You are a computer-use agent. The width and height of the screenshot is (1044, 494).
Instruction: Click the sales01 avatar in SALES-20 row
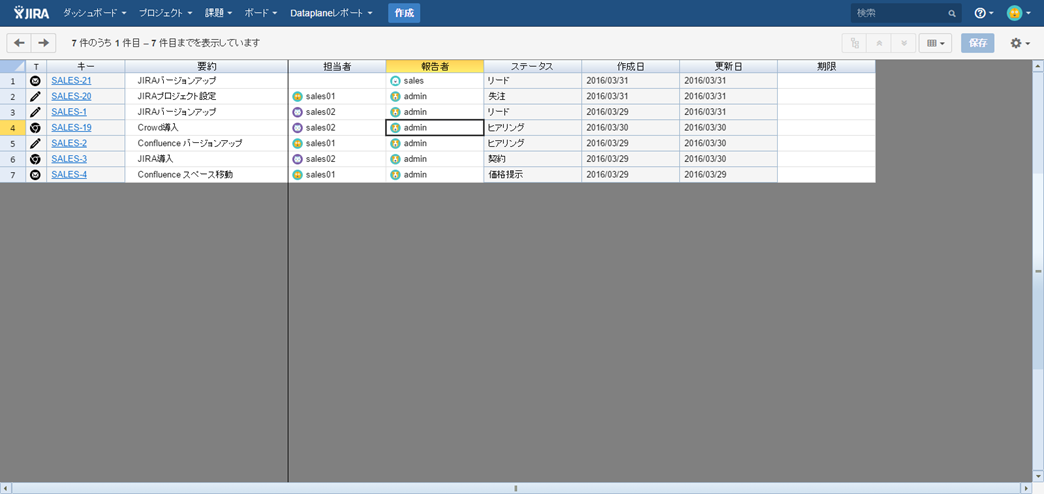point(298,96)
